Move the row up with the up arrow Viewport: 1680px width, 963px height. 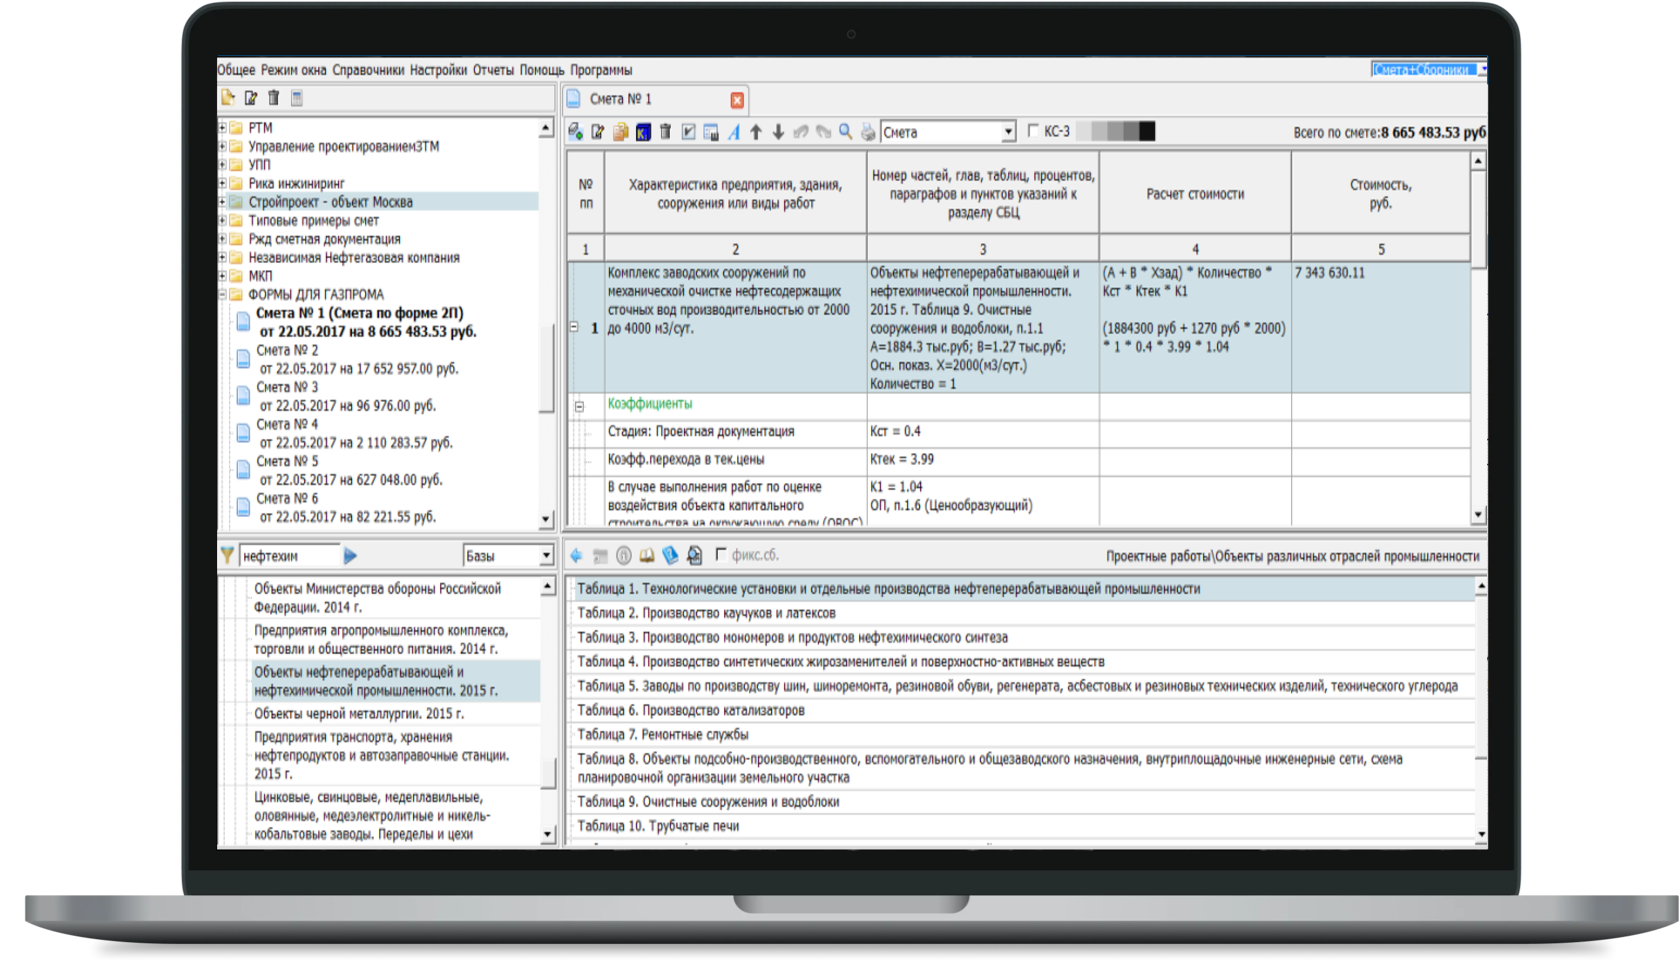pyautogui.click(x=756, y=132)
